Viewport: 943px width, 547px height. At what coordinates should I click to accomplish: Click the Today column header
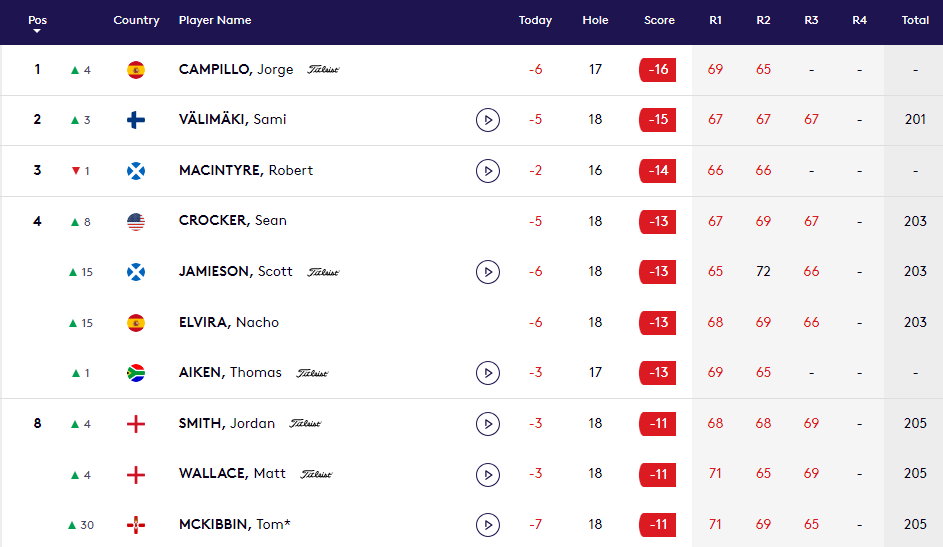535,21
